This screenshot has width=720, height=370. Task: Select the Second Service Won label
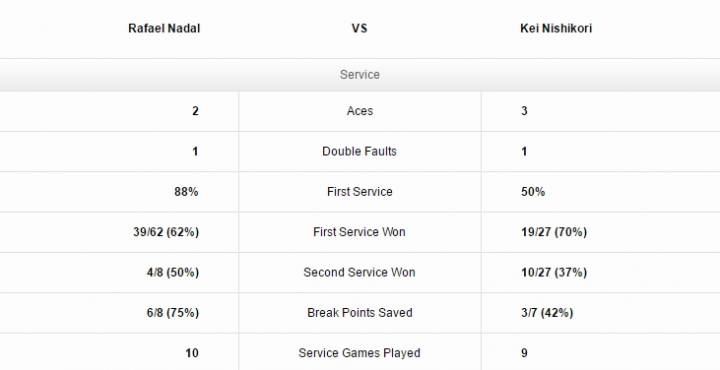(x=360, y=273)
